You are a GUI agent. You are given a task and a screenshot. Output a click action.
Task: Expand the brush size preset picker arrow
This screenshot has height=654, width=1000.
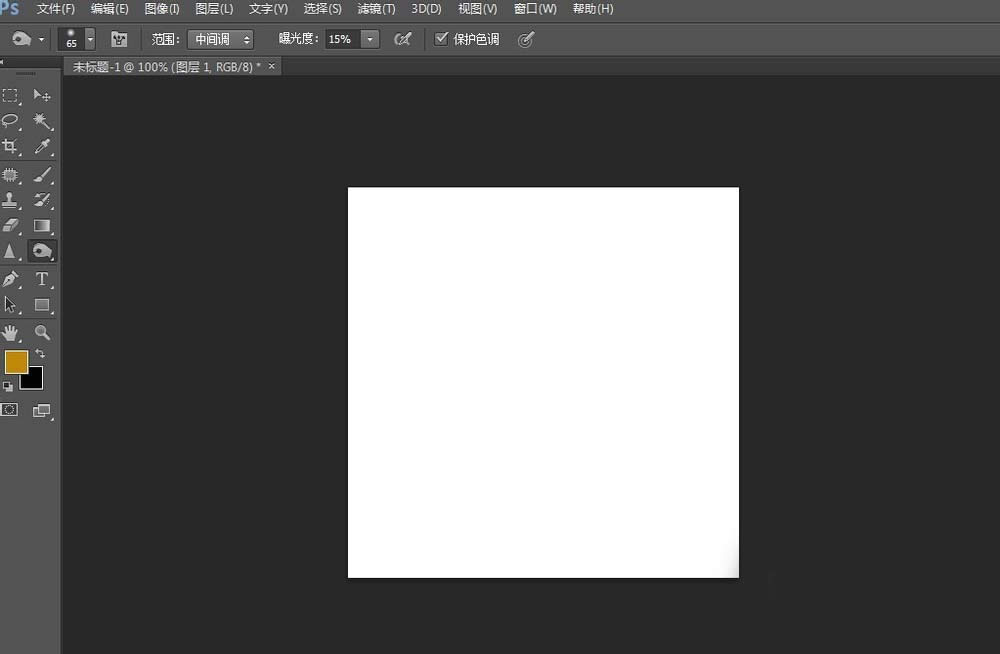pyautogui.click(x=90, y=40)
